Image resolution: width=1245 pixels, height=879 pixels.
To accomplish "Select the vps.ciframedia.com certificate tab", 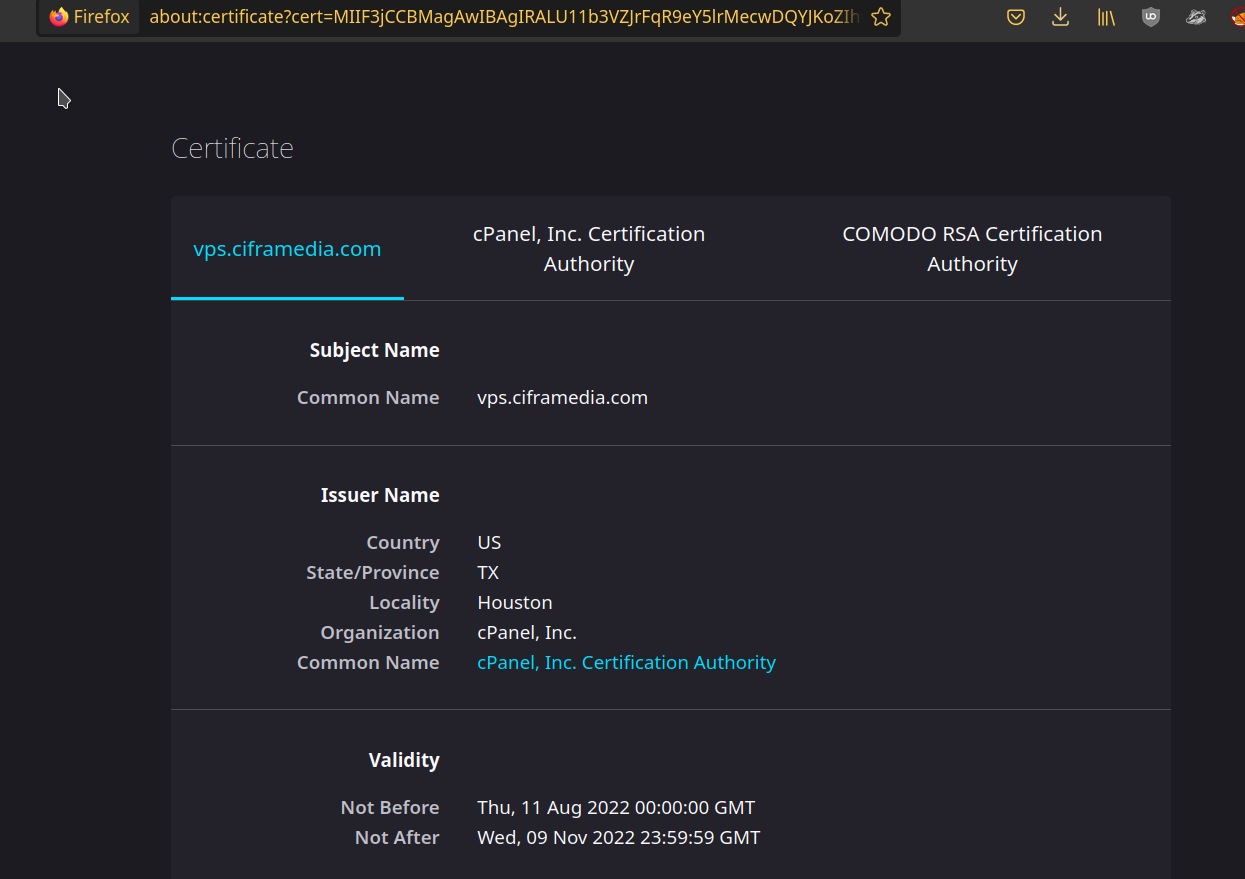I will pos(287,249).
